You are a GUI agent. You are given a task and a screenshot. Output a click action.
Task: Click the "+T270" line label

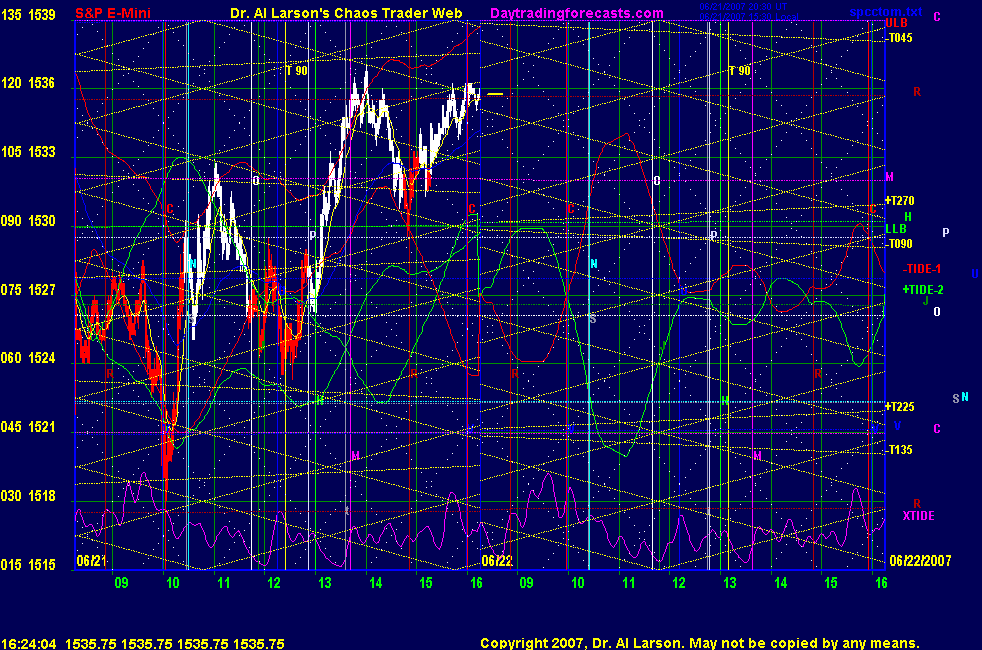(x=899, y=201)
